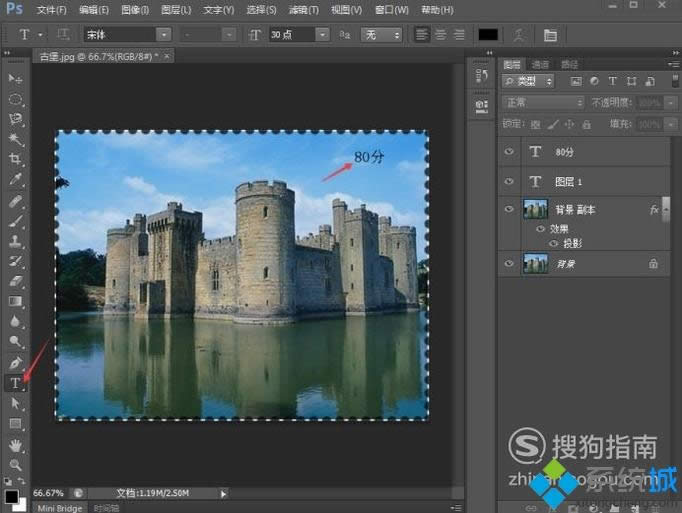Toggle text orientation in options bar
682x513 pixels.
coord(64,34)
